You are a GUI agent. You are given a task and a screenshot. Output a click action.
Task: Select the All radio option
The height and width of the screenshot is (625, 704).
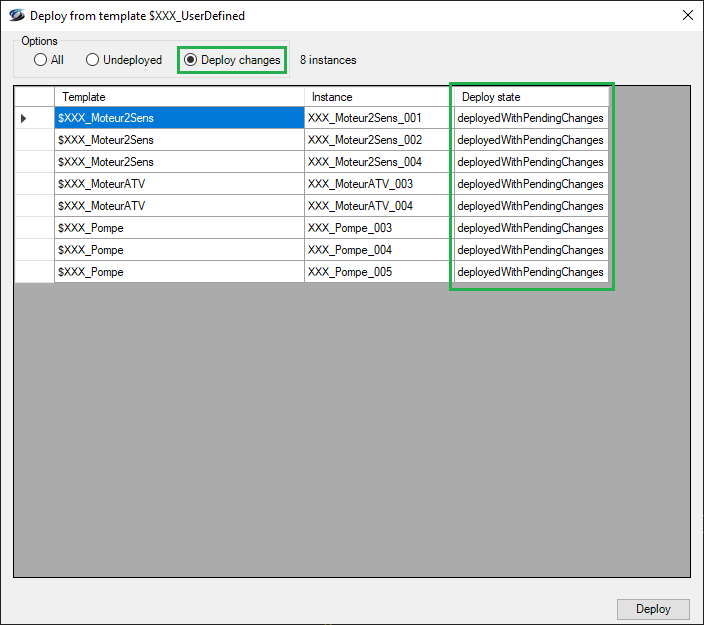pos(41,60)
